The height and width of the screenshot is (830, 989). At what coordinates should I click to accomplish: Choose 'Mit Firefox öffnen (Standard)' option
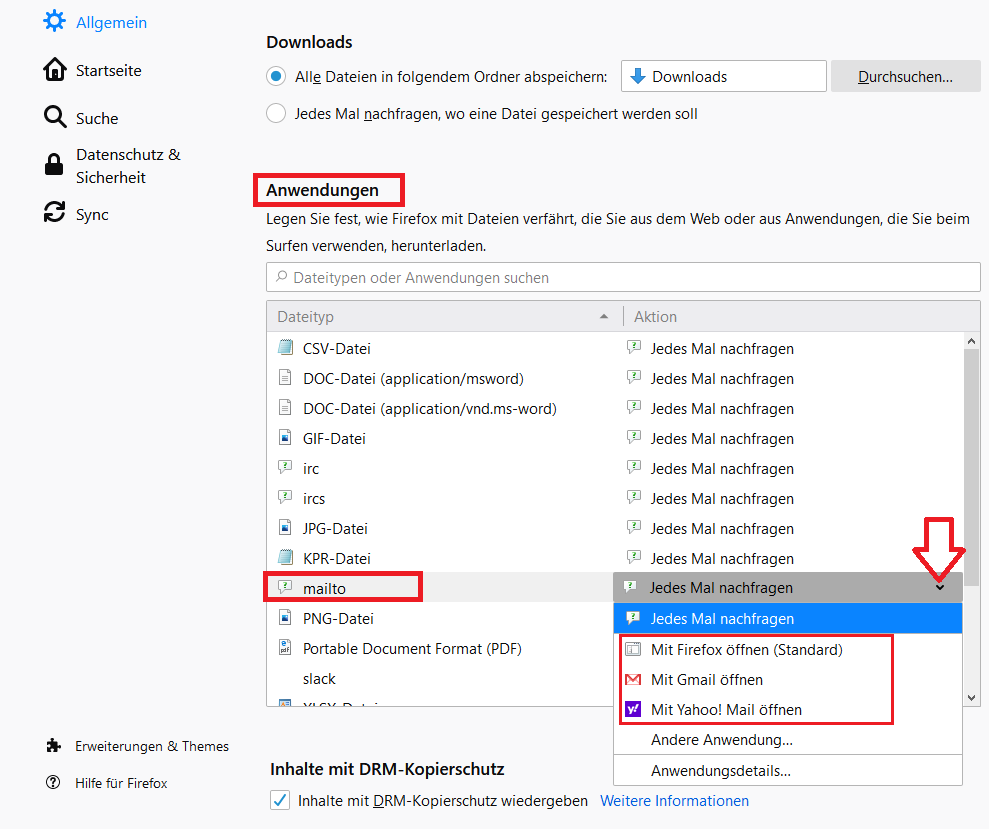coord(746,650)
